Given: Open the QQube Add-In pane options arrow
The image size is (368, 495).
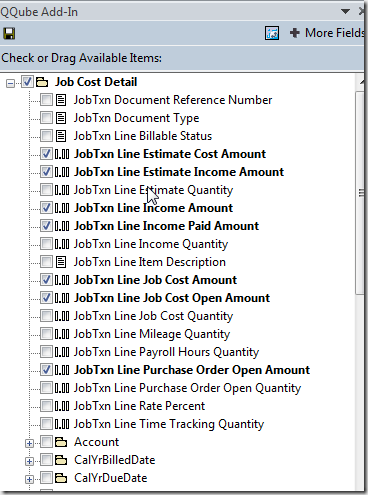Looking at the screenshot, I should tap(346, 12).
